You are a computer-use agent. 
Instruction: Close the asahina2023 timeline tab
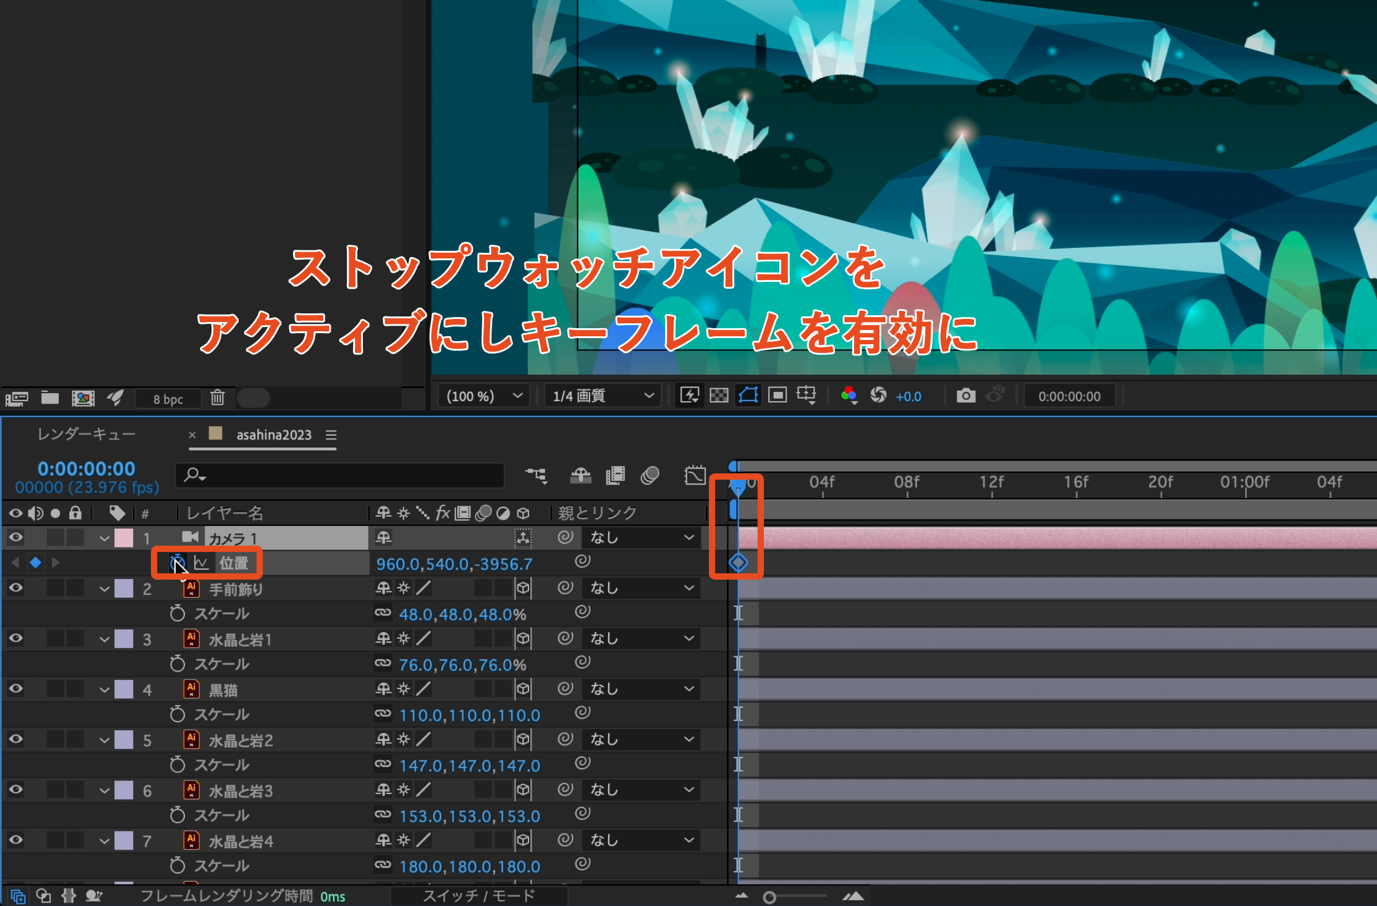pos(192,435)
